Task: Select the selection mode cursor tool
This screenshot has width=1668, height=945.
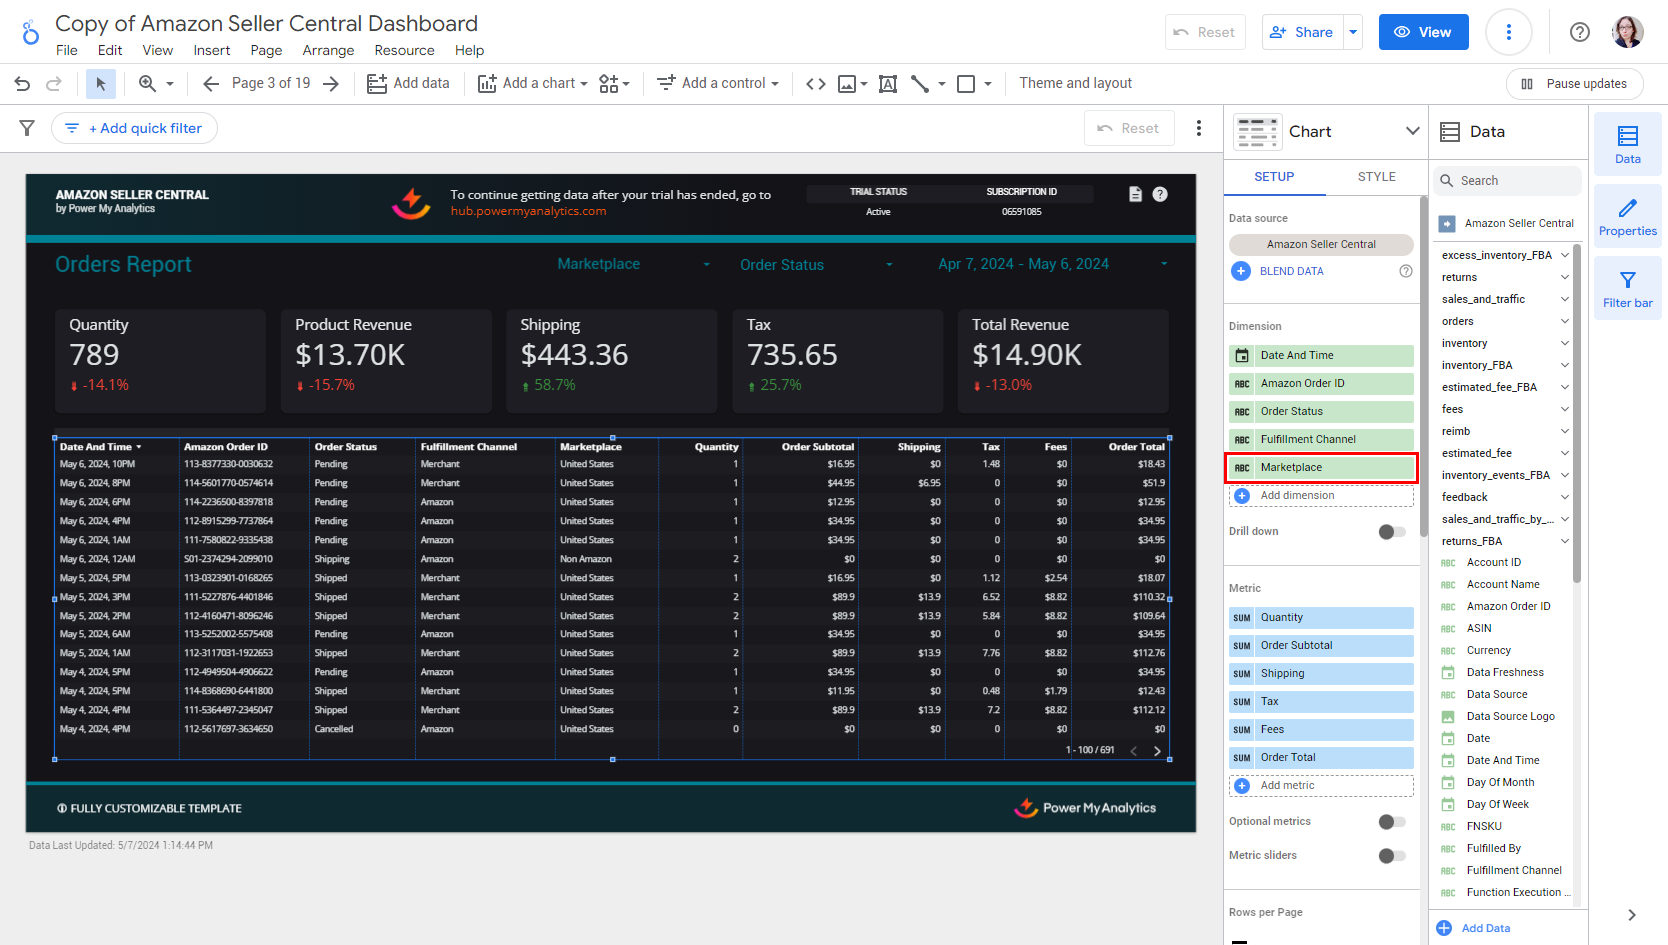Action: 100,84
